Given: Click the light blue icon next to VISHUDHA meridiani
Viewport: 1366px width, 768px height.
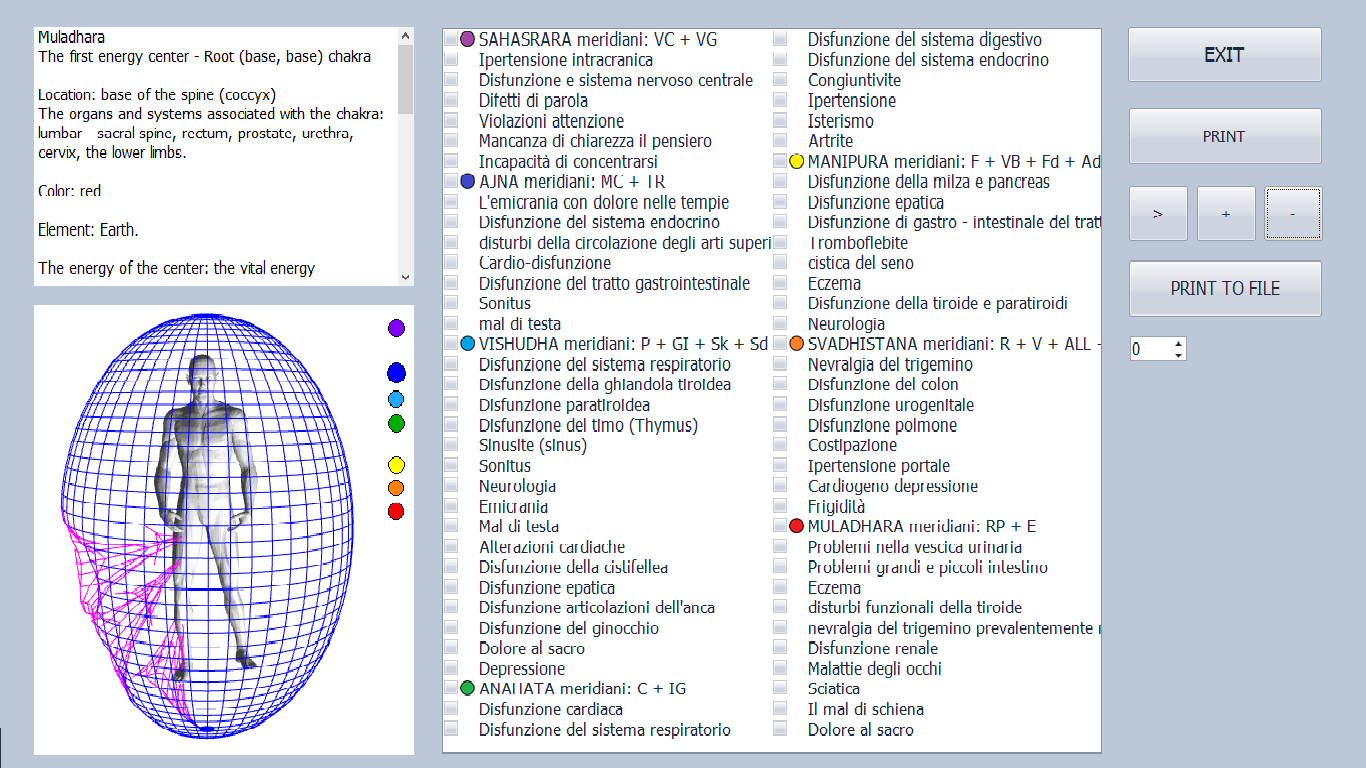Looking at the screenshot, I should (467, 344).
